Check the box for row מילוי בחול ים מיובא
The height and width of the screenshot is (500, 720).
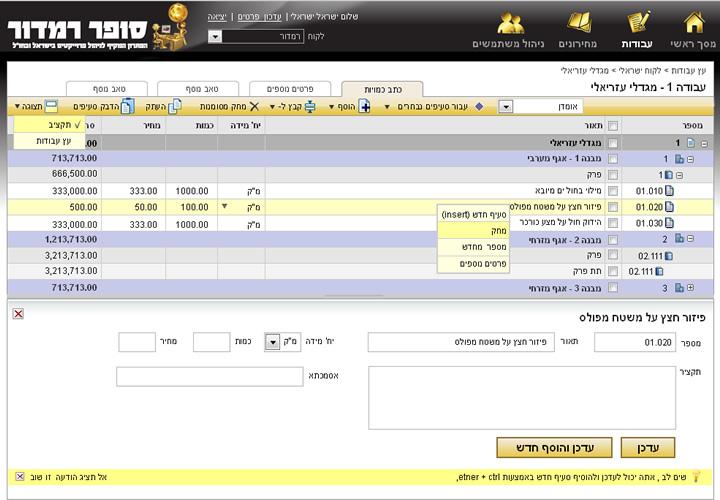click(613, 191)
